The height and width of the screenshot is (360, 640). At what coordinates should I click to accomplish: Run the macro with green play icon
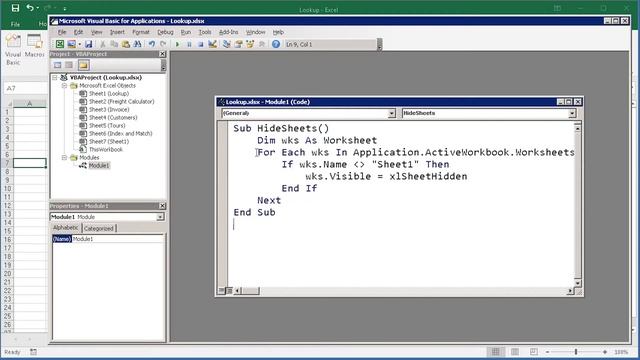177,44
